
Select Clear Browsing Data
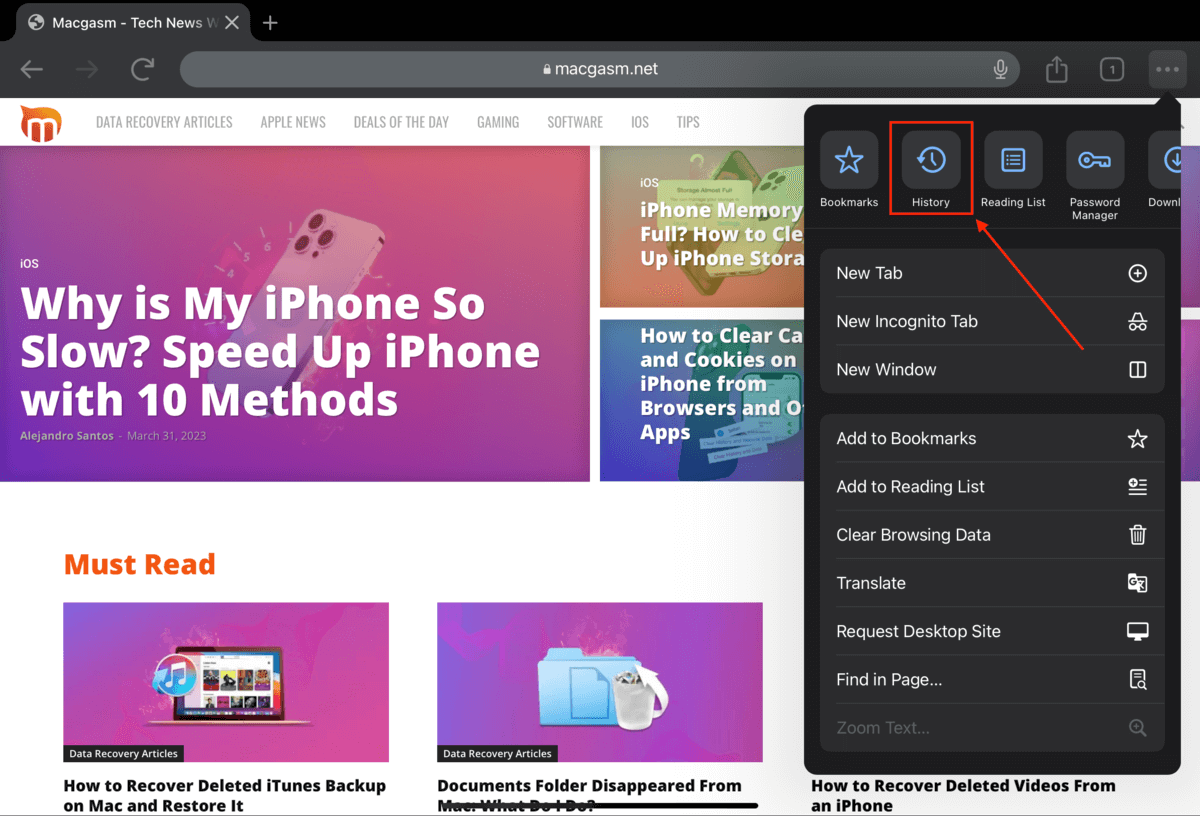pyautogui.click(x=913, y=535)
